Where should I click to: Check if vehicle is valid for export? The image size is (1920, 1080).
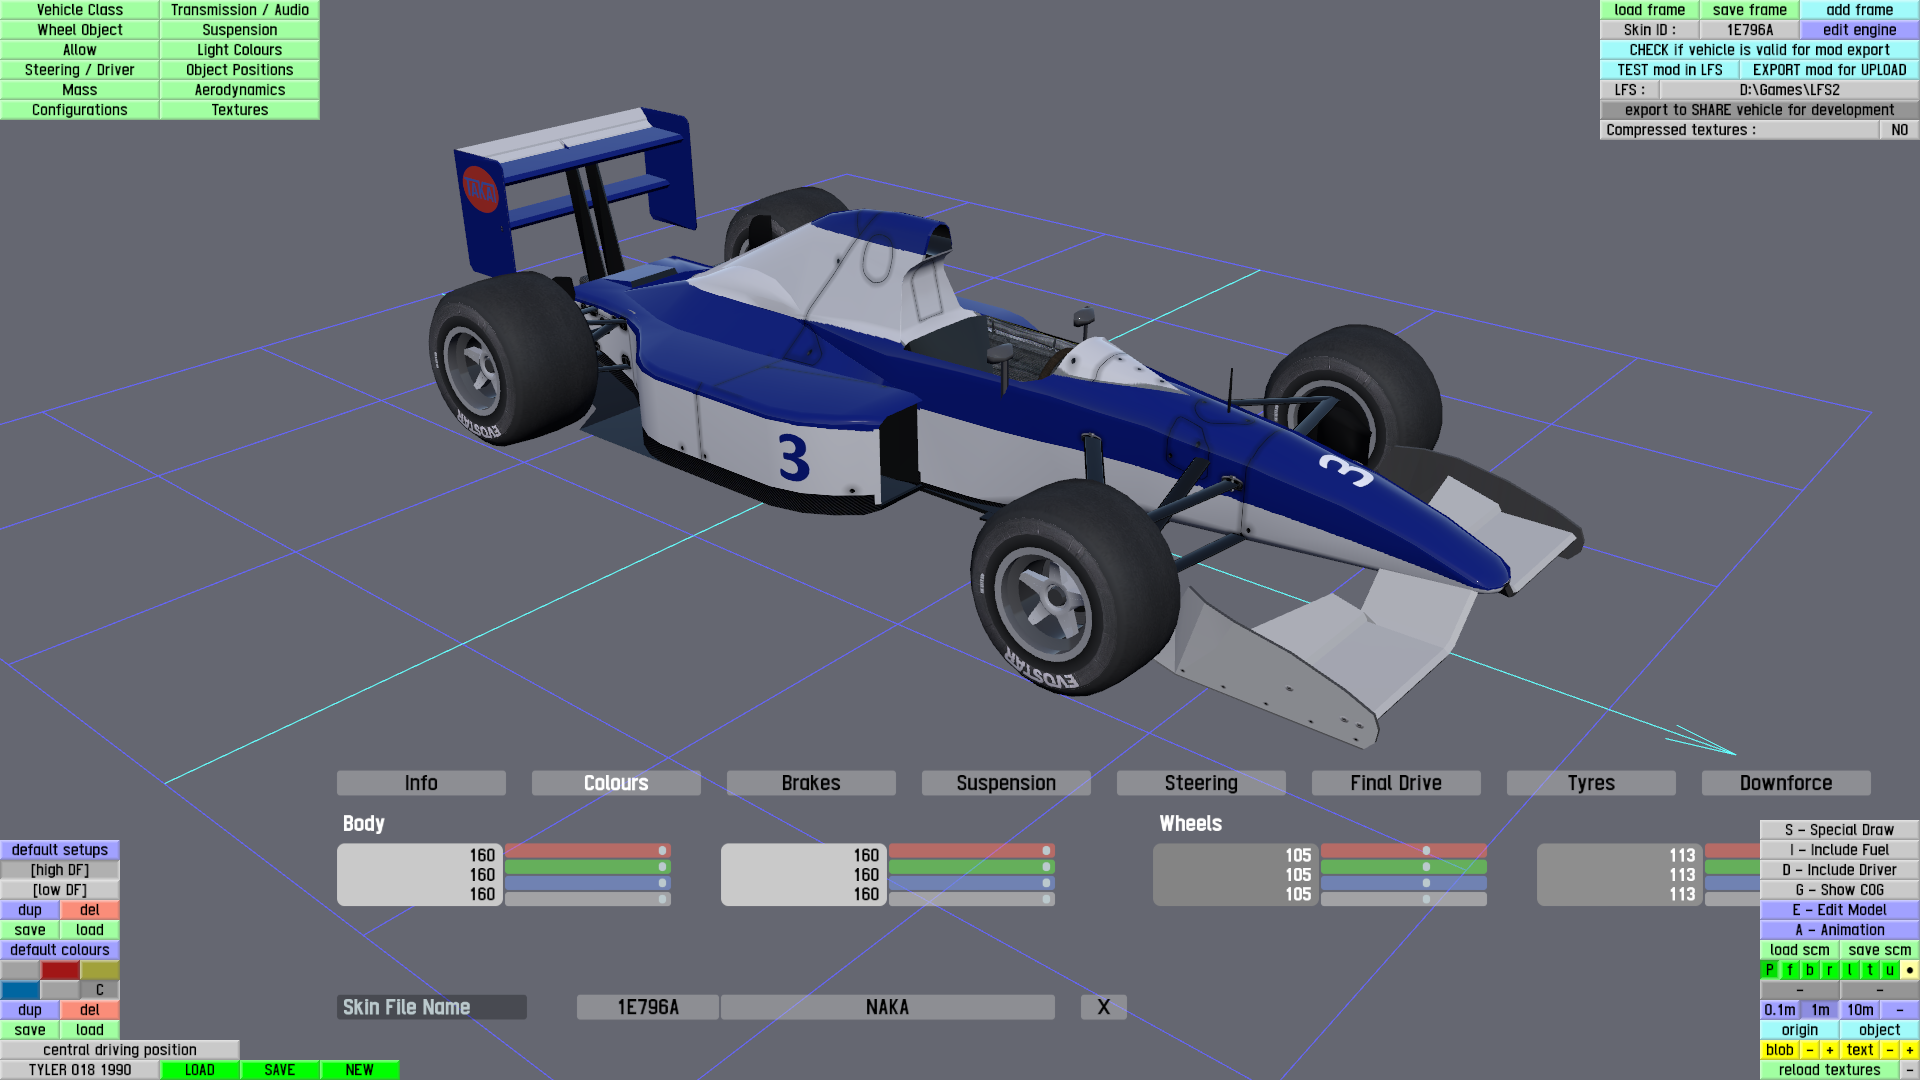coord(1760,50)
